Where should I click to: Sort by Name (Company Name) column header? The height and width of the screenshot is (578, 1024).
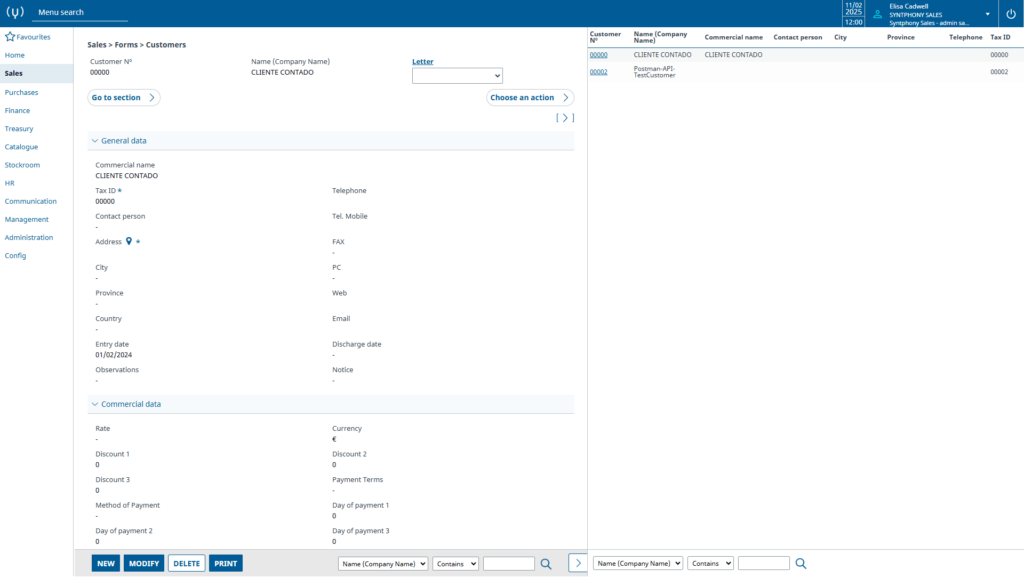660,37
